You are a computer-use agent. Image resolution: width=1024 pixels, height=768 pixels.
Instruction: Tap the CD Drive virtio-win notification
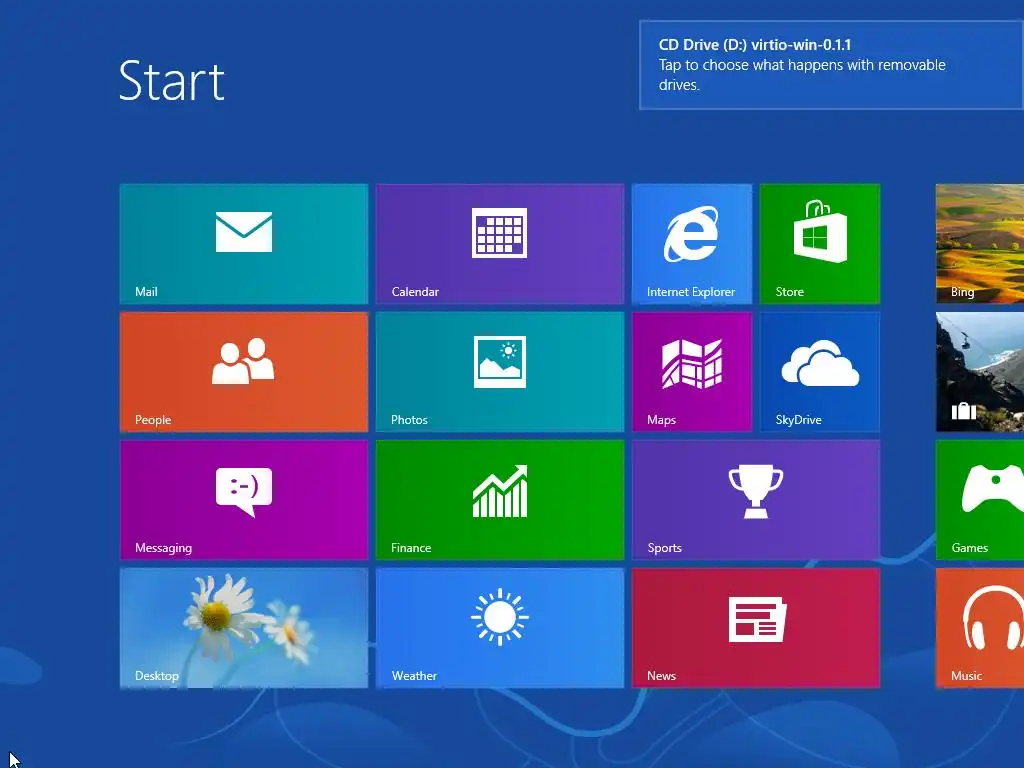pyautogui.click(x=831, y=65)
